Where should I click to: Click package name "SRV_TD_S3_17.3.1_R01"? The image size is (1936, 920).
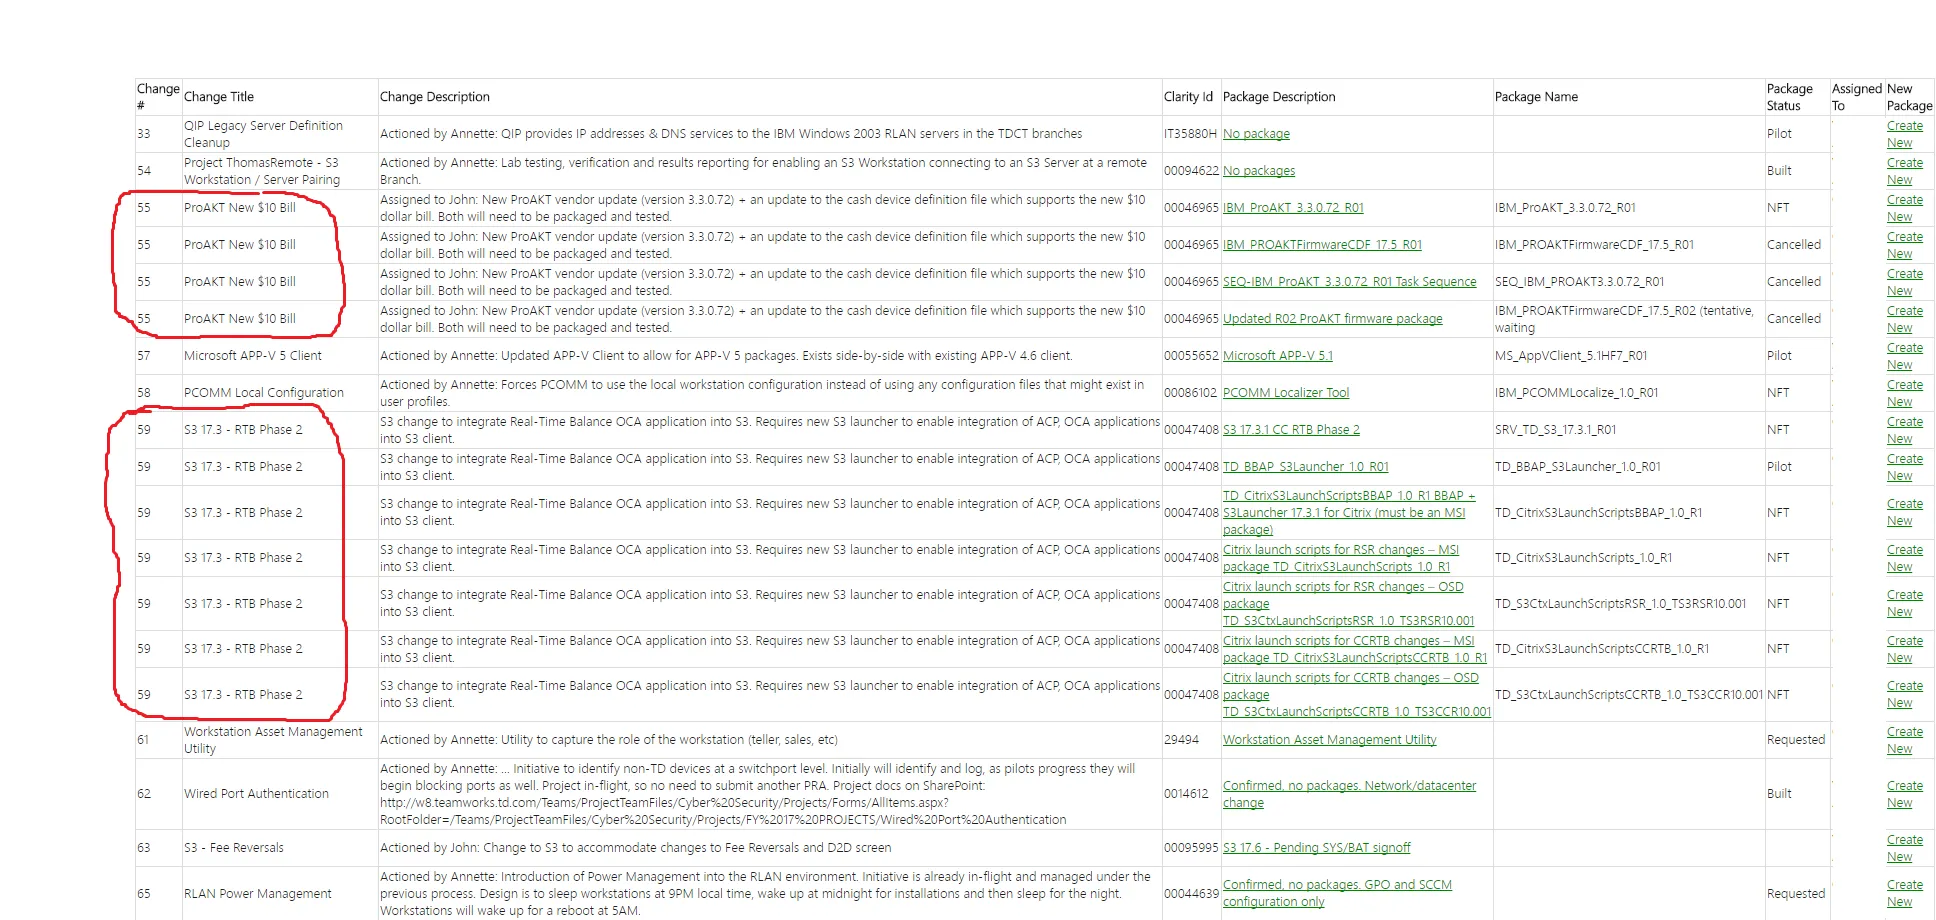(1556, 430)
